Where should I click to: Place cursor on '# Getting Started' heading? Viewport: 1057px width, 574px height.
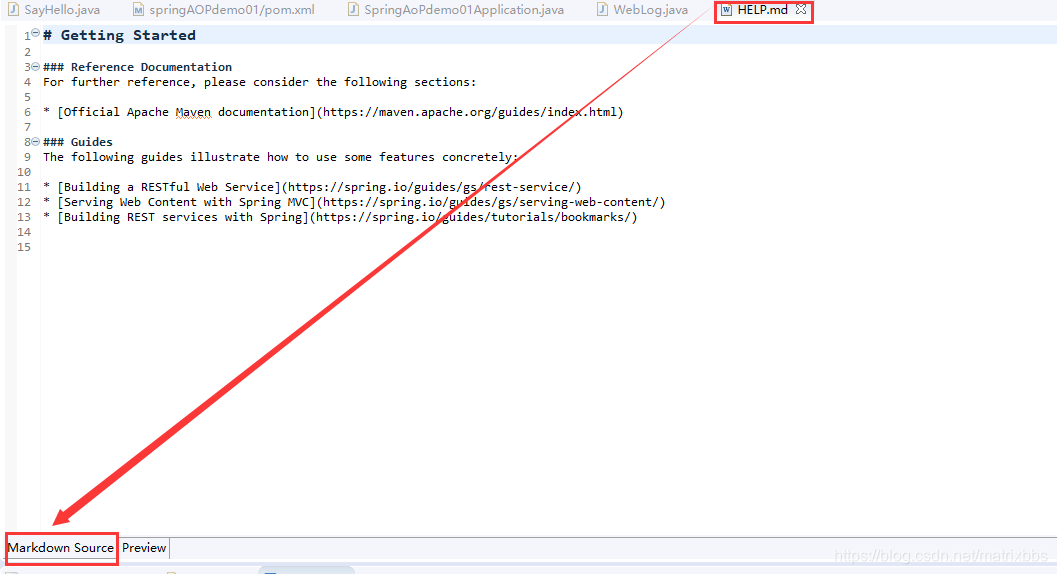[119, 35]
